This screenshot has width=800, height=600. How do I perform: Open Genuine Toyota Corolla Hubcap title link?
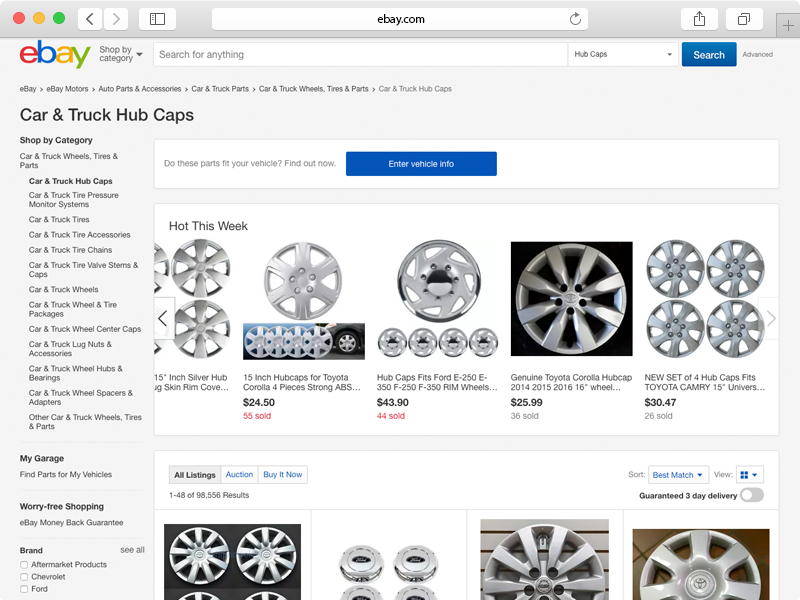click(x=571, y=382)
